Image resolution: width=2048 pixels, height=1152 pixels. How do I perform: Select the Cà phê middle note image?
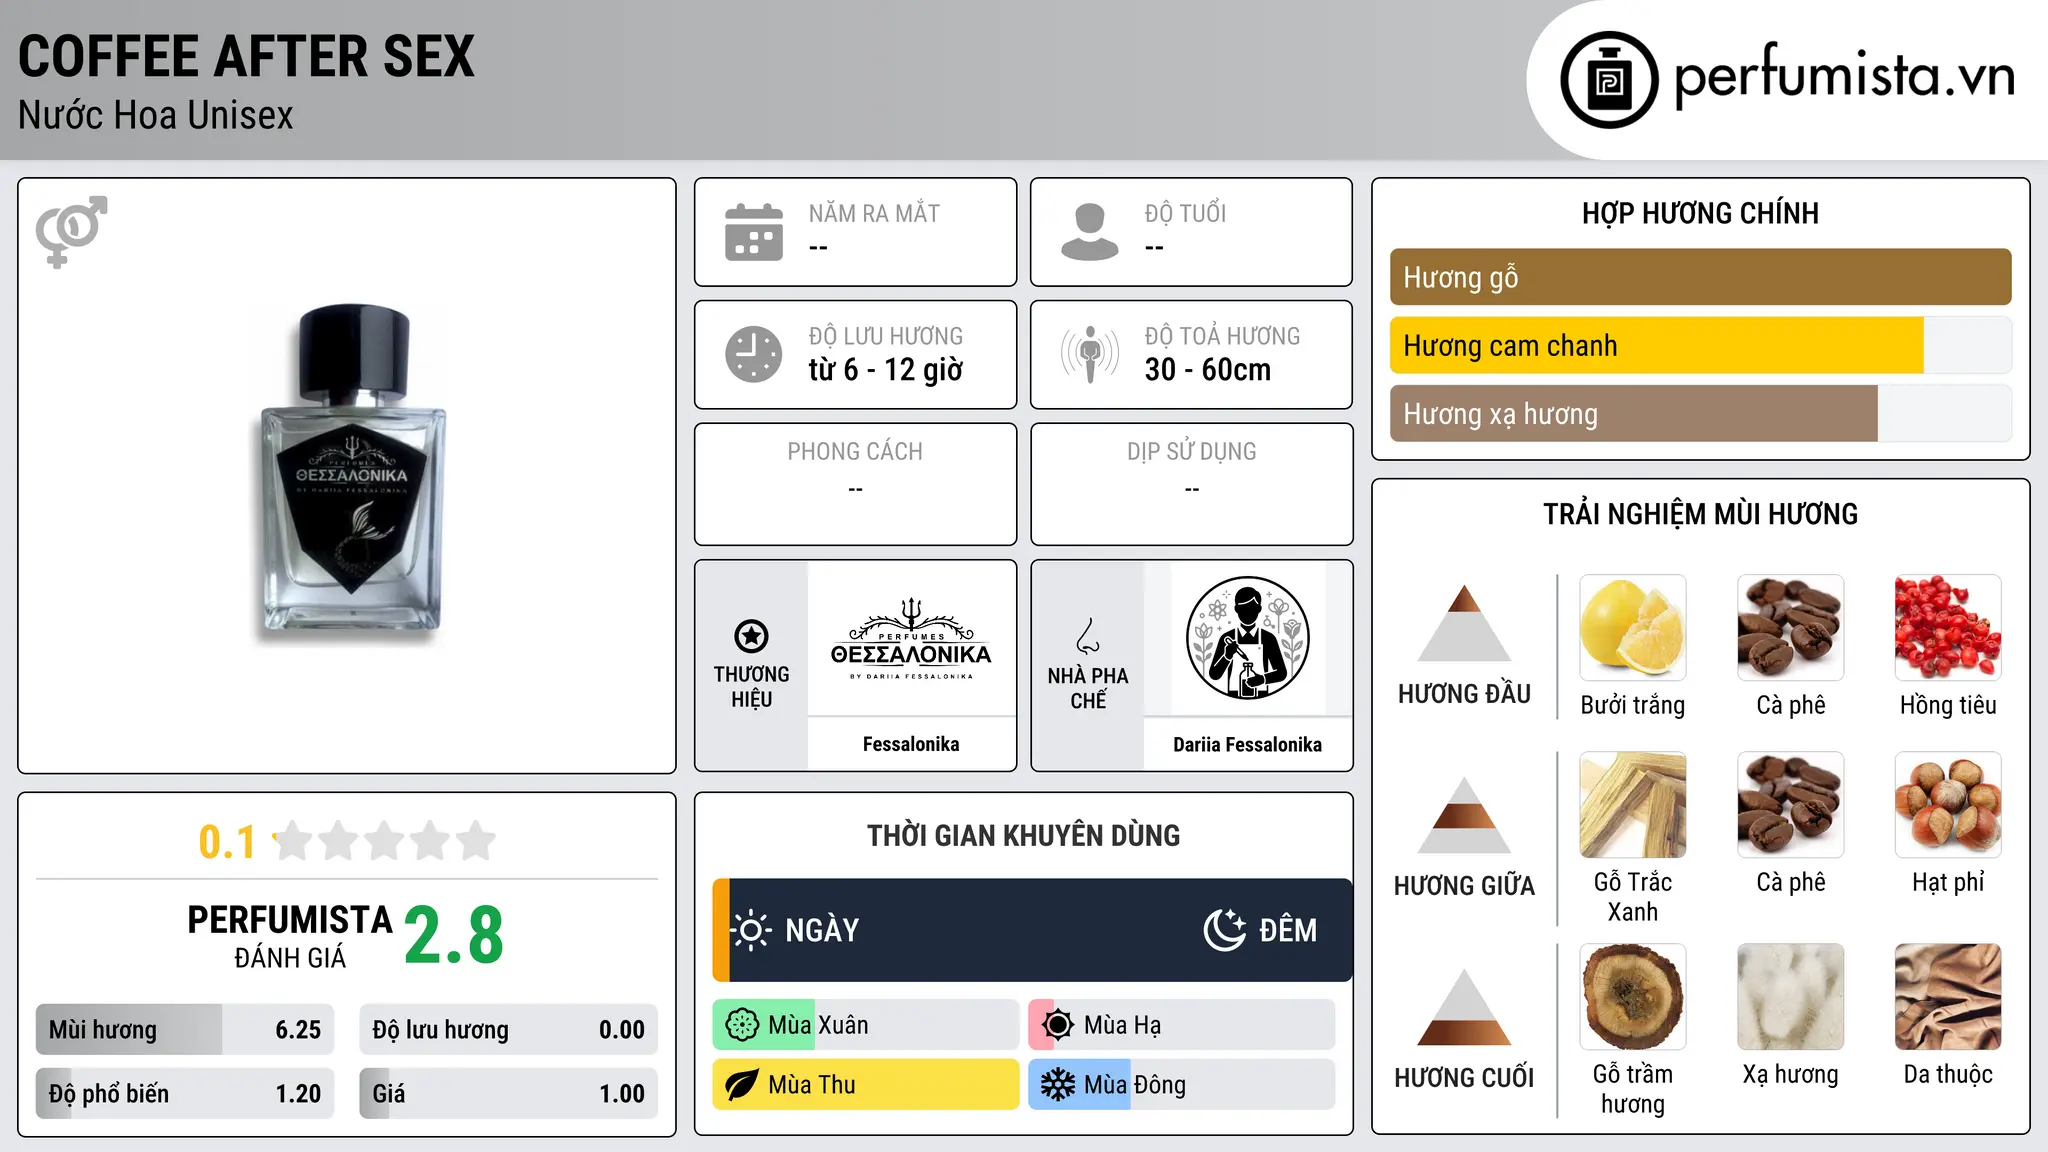pos(1791,805)
